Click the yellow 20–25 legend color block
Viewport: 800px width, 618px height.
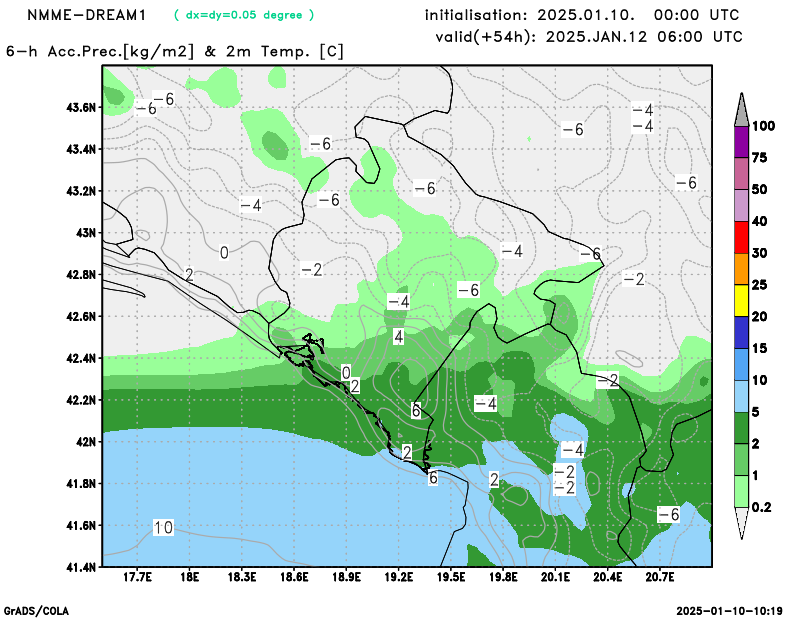click(x=741, y=301)
